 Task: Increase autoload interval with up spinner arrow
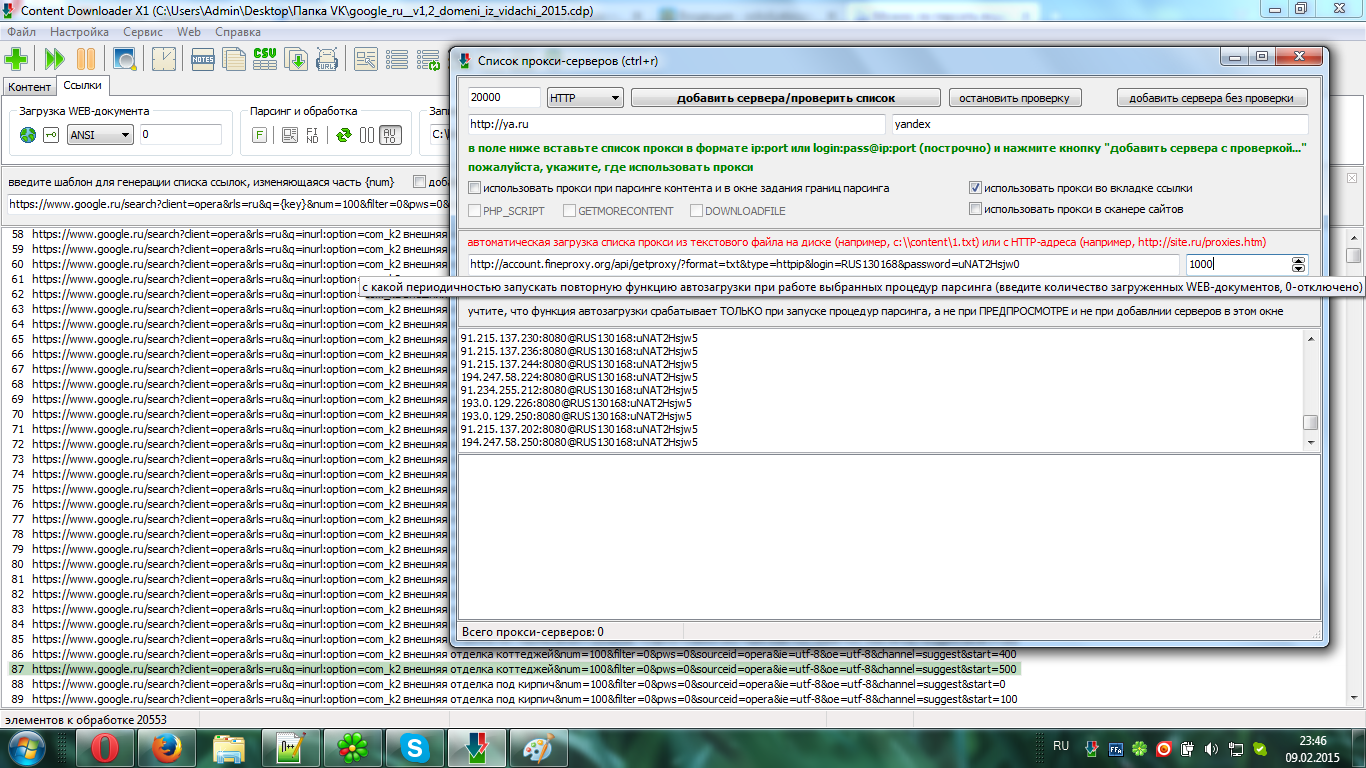pos(1299,260)
